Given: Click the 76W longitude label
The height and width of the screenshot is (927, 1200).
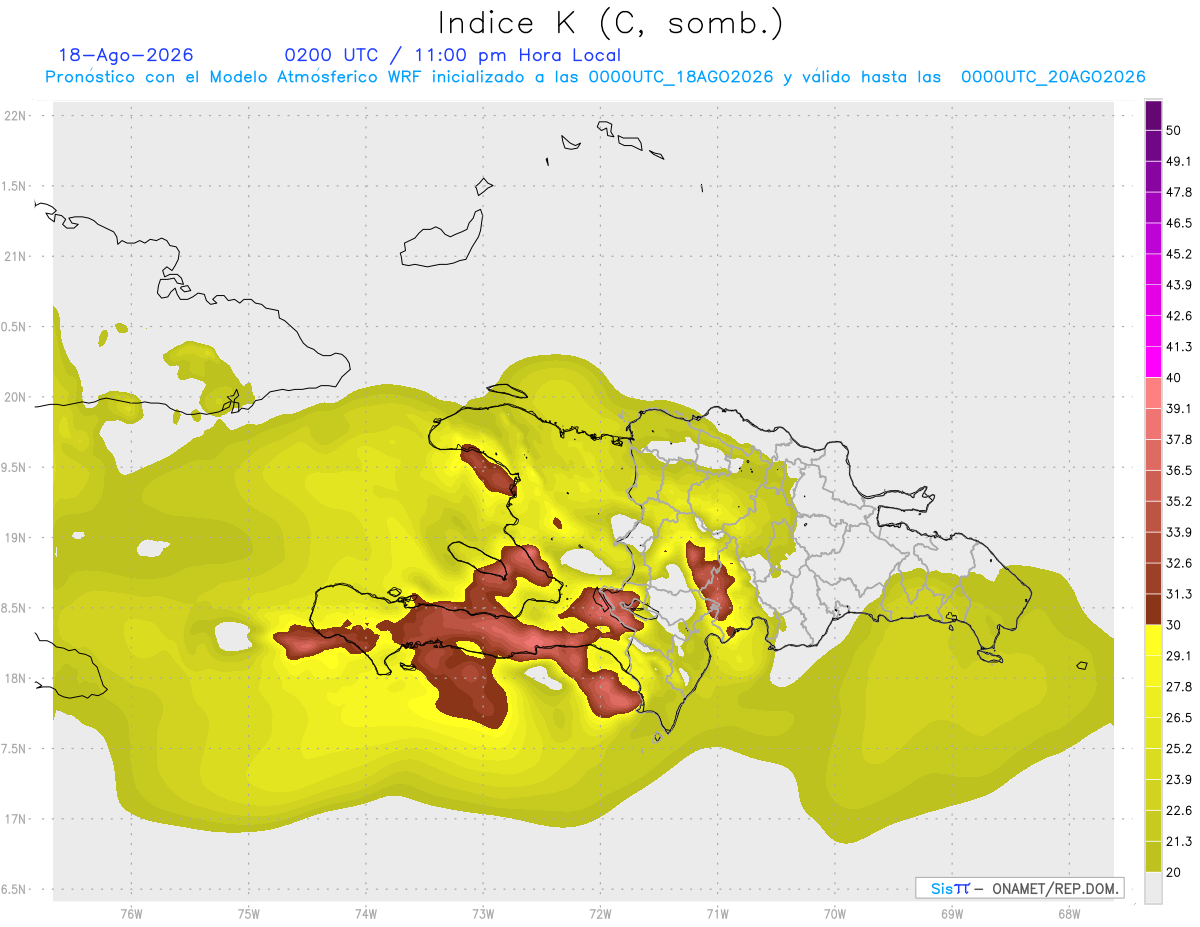Looking at the screenshot, I should coord(131,914).
